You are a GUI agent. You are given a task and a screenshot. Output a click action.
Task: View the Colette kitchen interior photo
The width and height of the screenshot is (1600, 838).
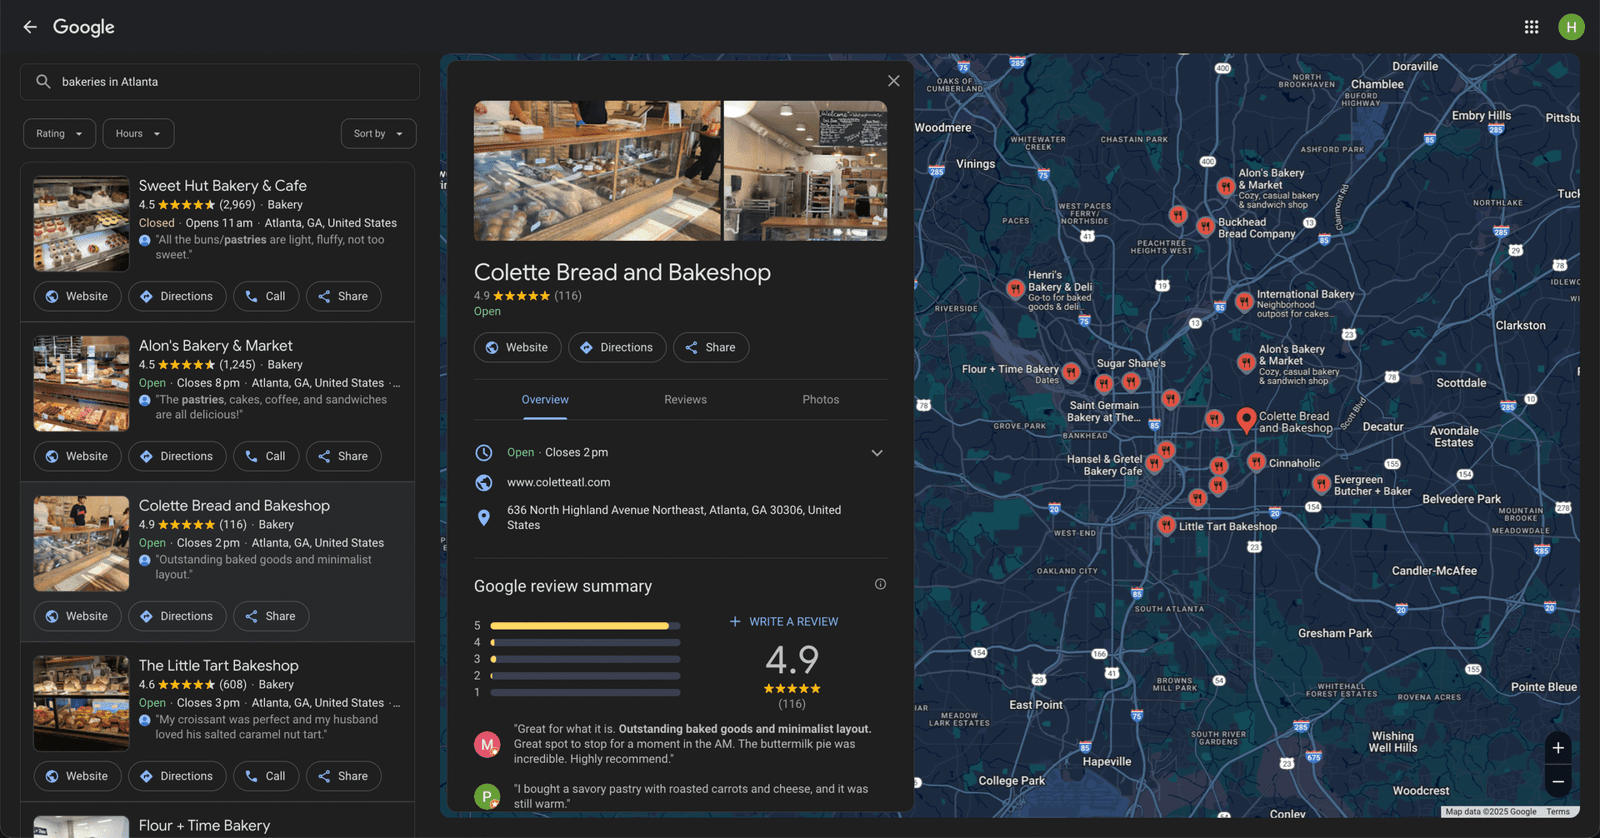tap(805, 171)
